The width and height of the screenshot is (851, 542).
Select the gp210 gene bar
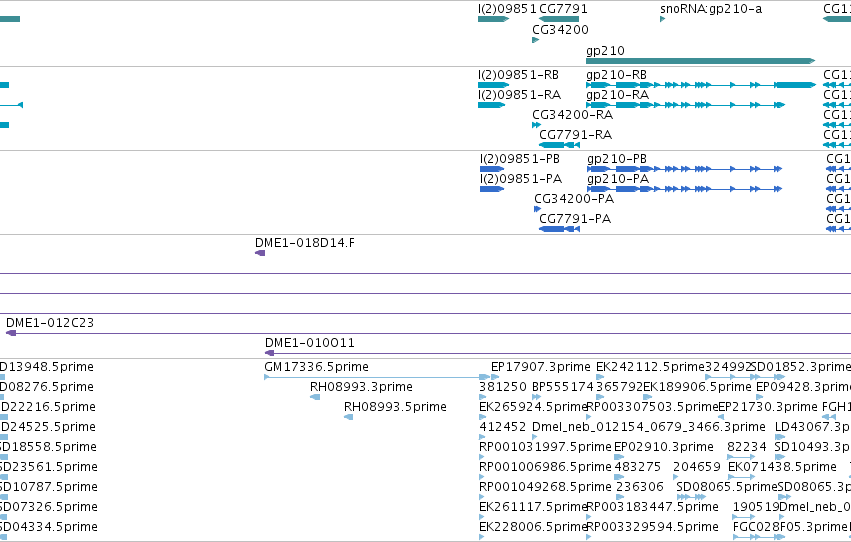tap(701, 61)
